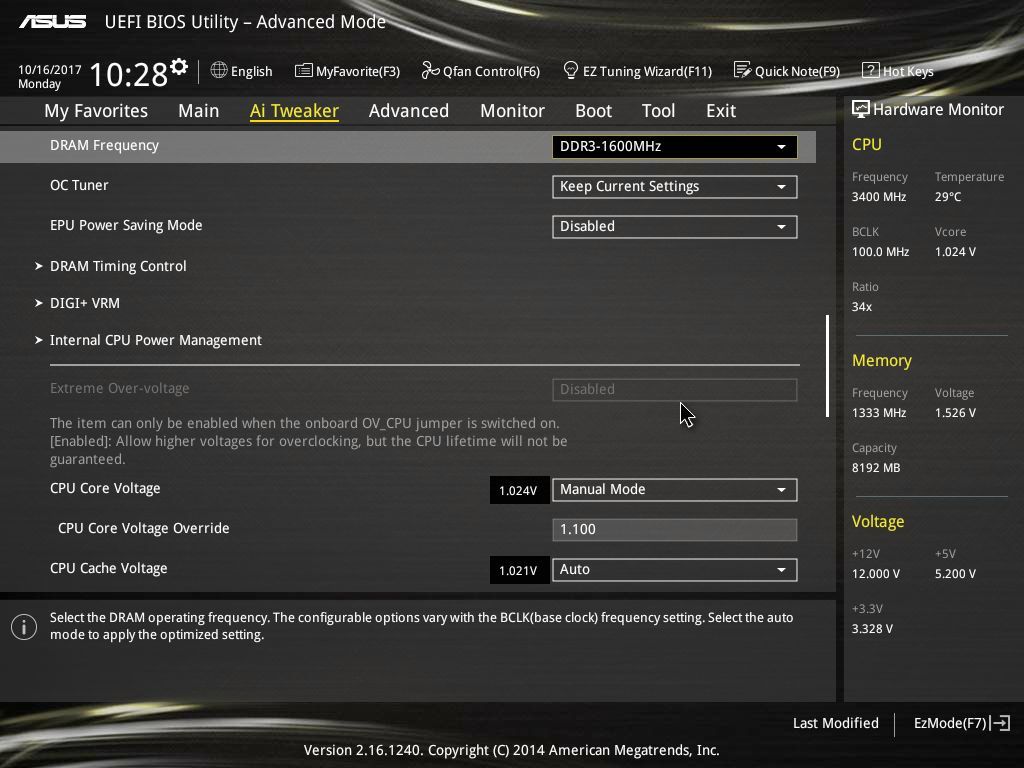Image resolution: width=1024 pixels, height=768 pixels.
Task: Click the DRAM Frequency label
Action: coord(104,145)
